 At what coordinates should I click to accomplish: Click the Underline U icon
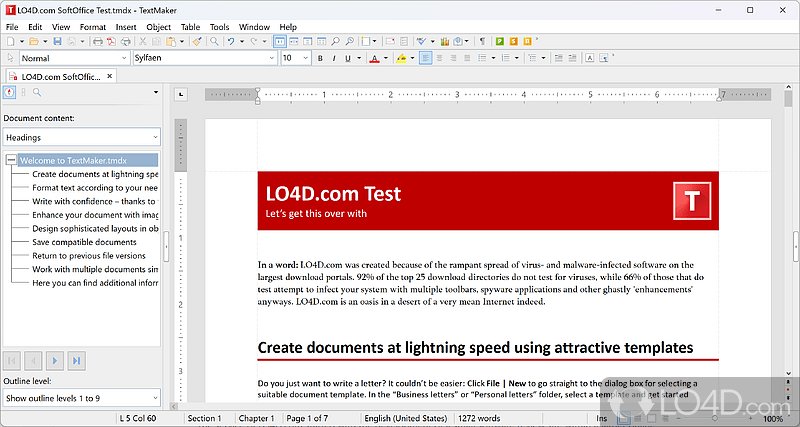tap(347, 58)
